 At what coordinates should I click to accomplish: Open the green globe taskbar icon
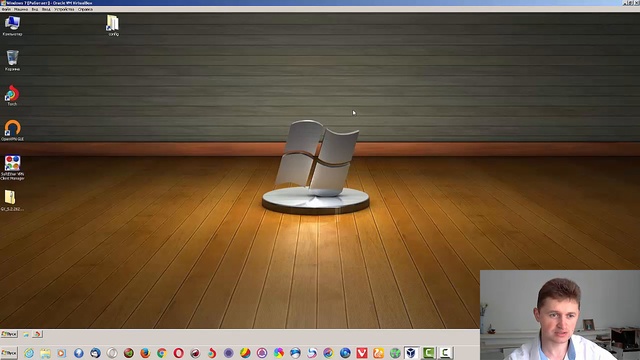(x=395, y=353)
